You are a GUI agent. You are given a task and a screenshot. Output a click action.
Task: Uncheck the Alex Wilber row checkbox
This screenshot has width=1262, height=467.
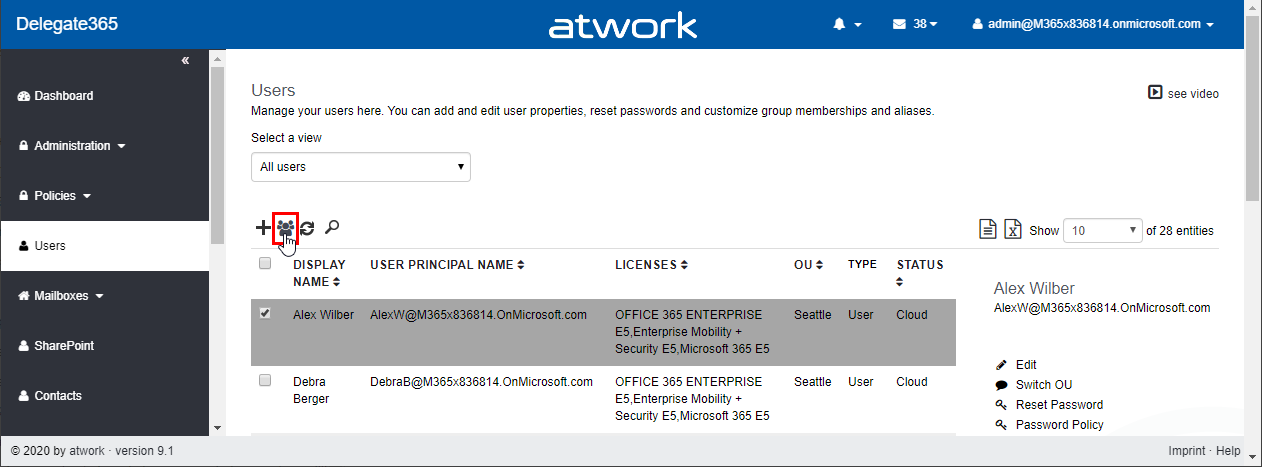265,313
